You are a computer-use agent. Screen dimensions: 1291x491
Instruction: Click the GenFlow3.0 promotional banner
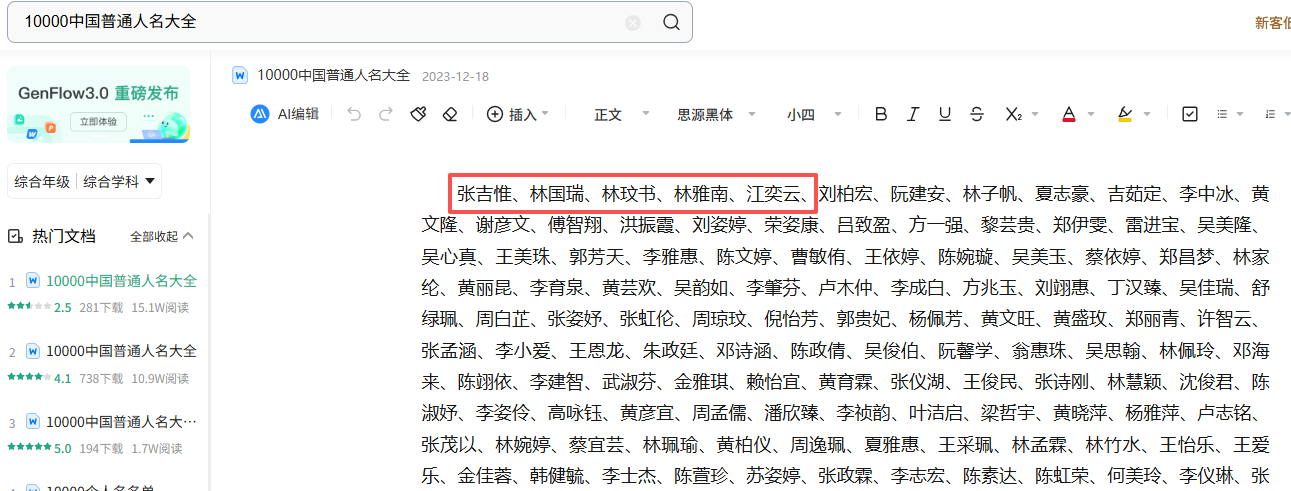tap(98, 105)
